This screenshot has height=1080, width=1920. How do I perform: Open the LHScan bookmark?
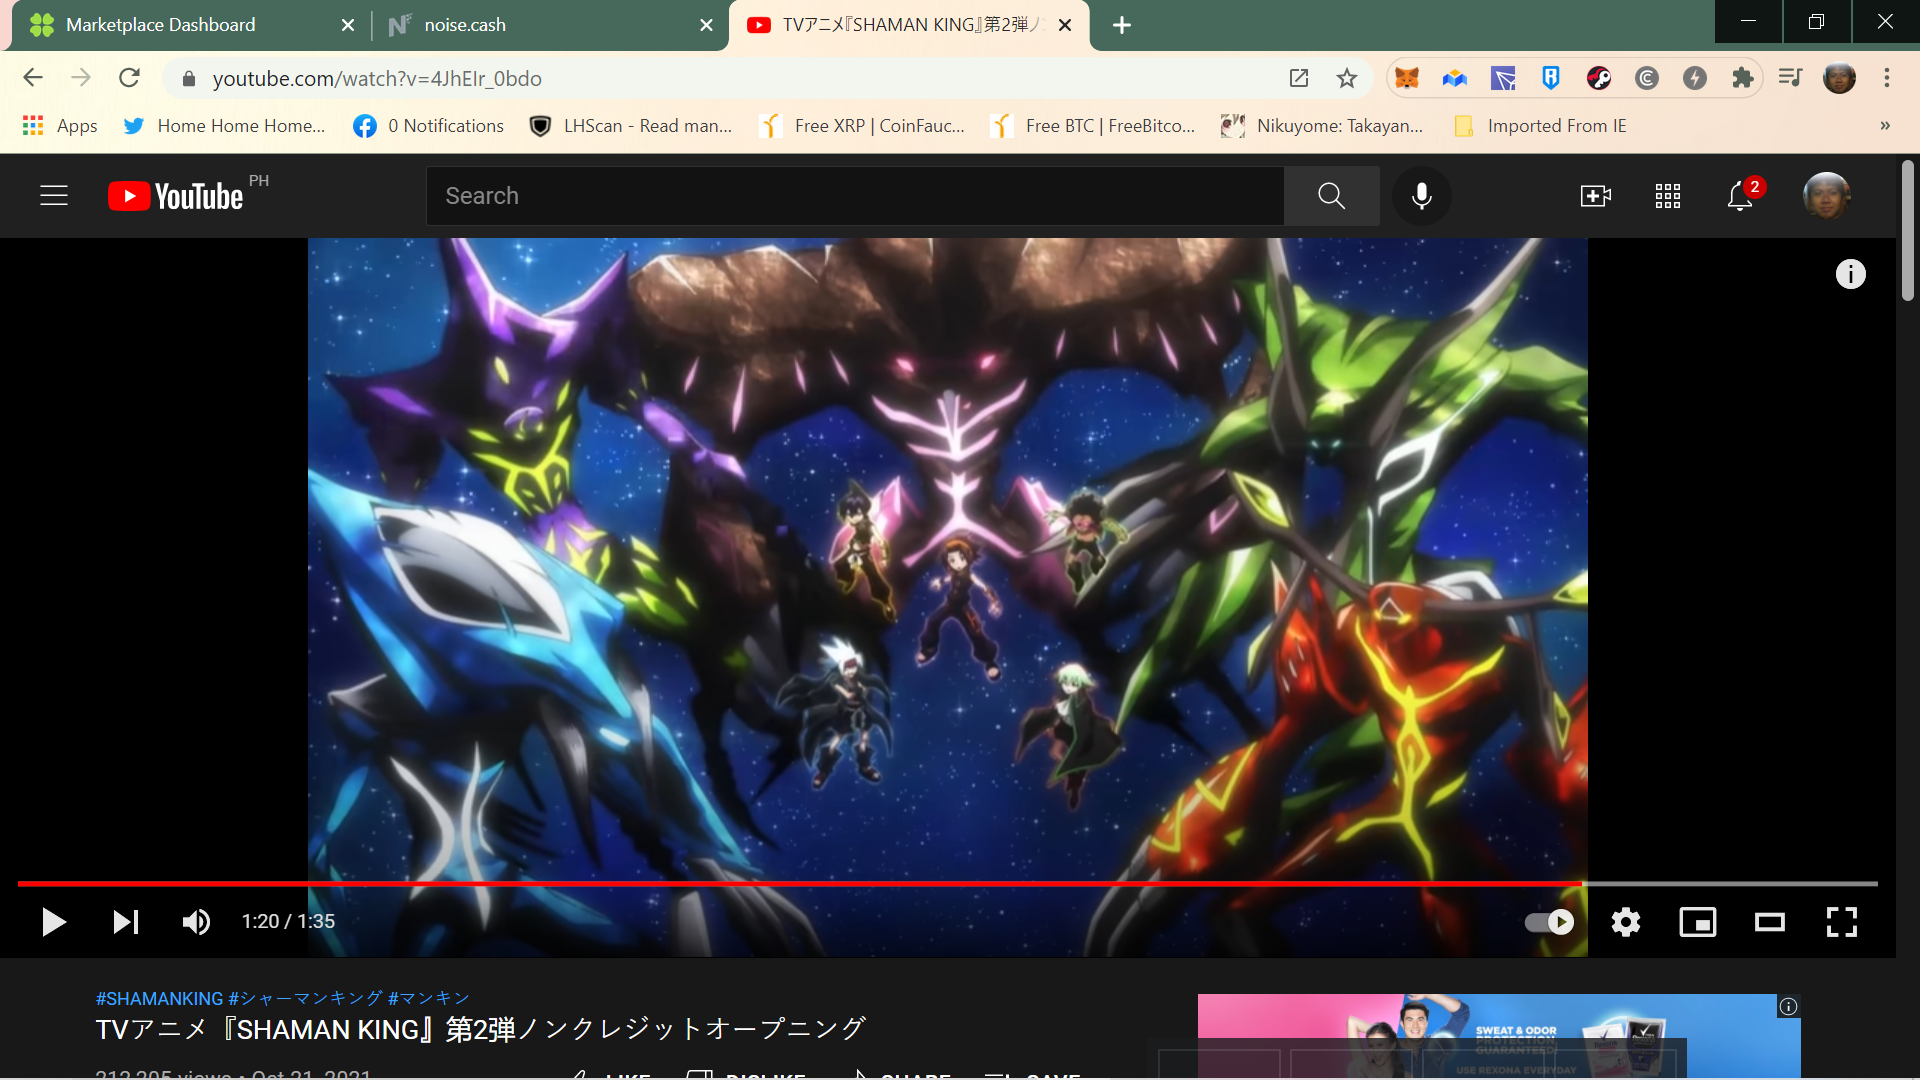(631, 126)
